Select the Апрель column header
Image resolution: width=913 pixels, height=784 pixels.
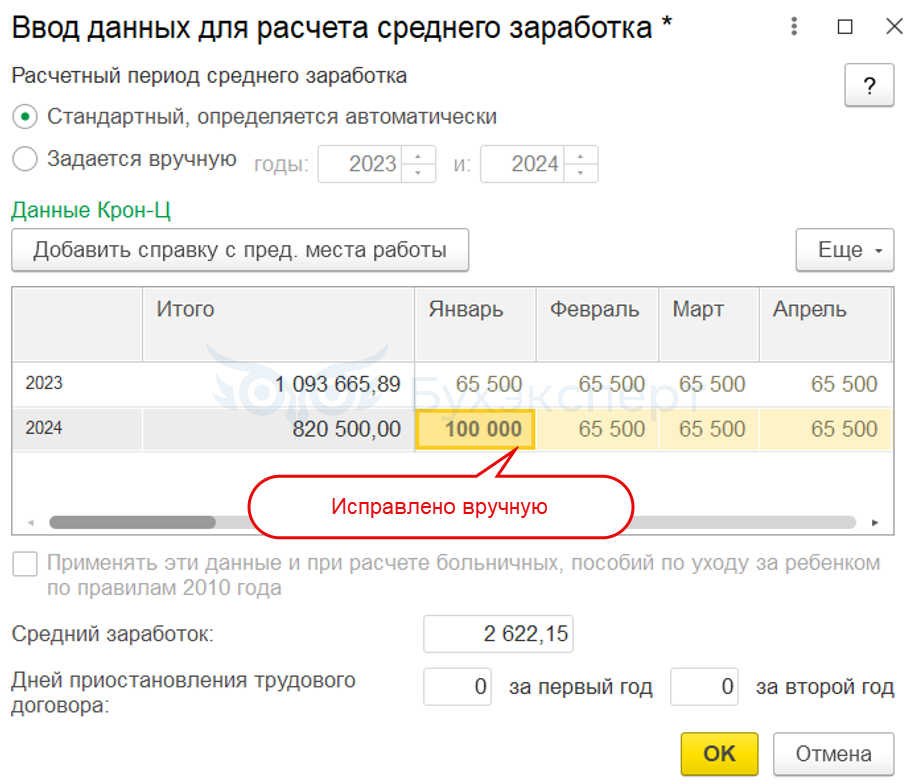click(826, 324)
